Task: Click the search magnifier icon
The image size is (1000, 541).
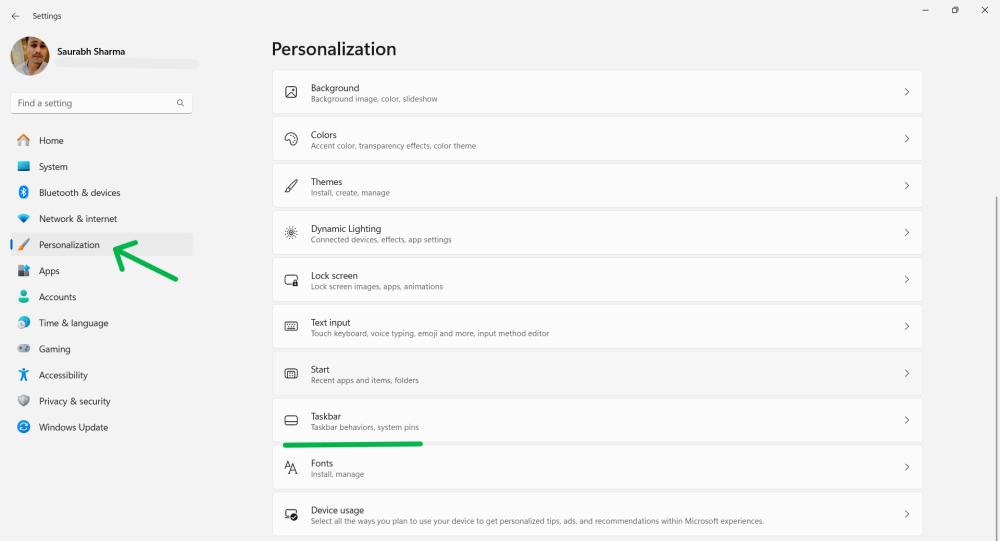Action: [x=180, y=103]
